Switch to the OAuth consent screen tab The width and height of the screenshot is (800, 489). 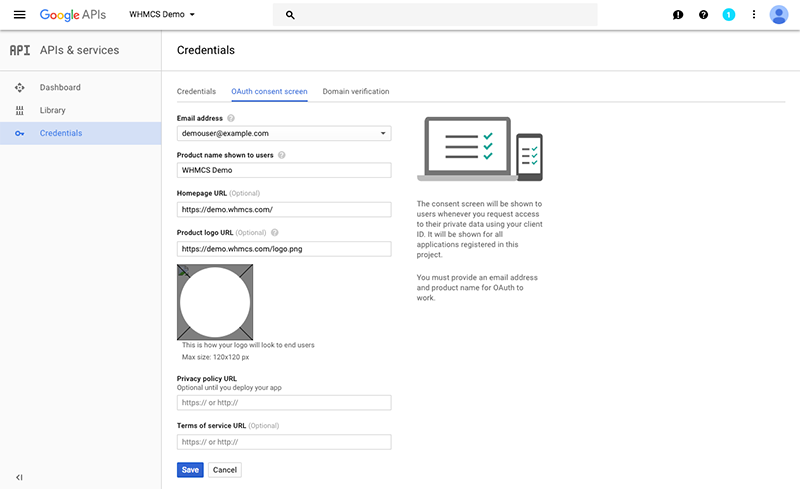[x=269, y=91]
